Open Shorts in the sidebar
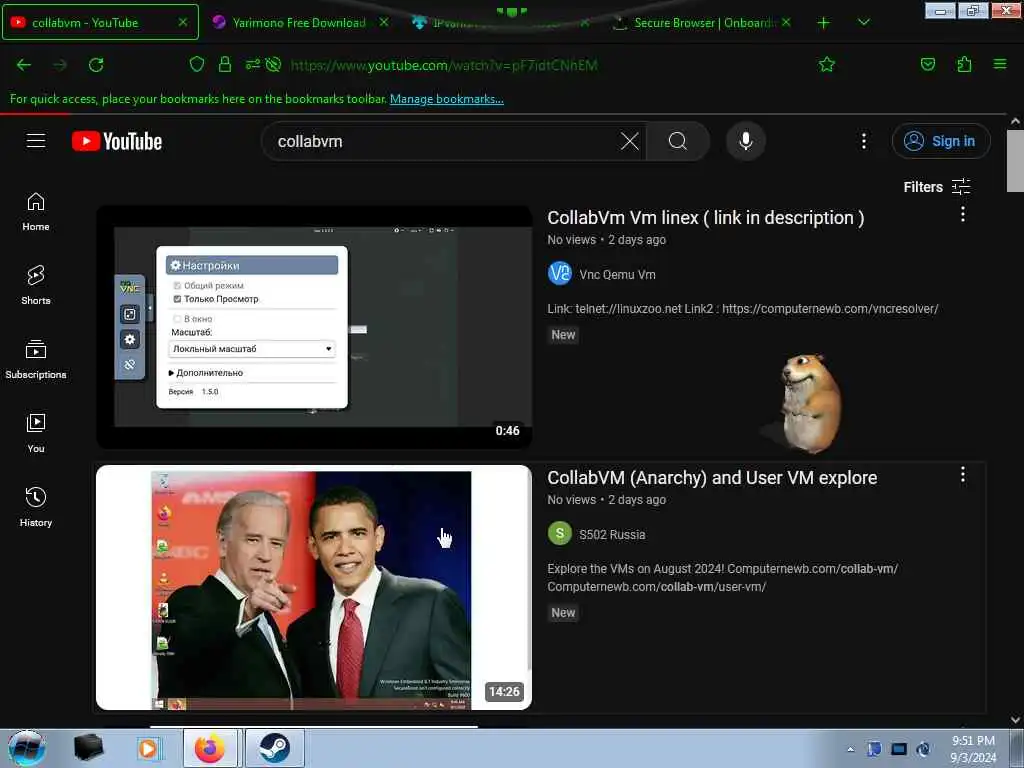 36,285
